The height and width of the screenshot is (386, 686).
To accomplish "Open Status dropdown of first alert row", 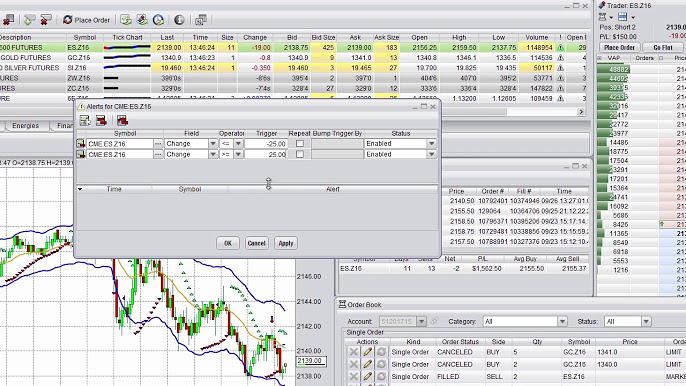I will pos(431,144).
